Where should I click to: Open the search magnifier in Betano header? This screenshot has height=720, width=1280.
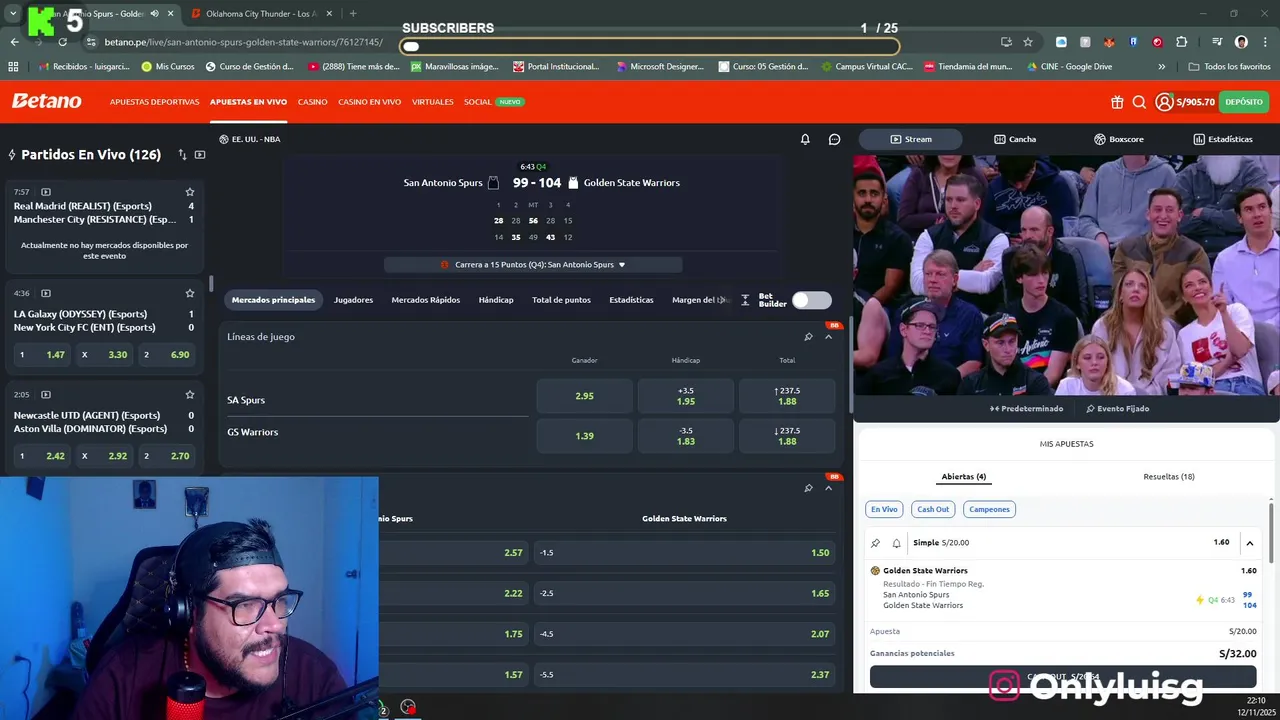[x=1139, y=102]
